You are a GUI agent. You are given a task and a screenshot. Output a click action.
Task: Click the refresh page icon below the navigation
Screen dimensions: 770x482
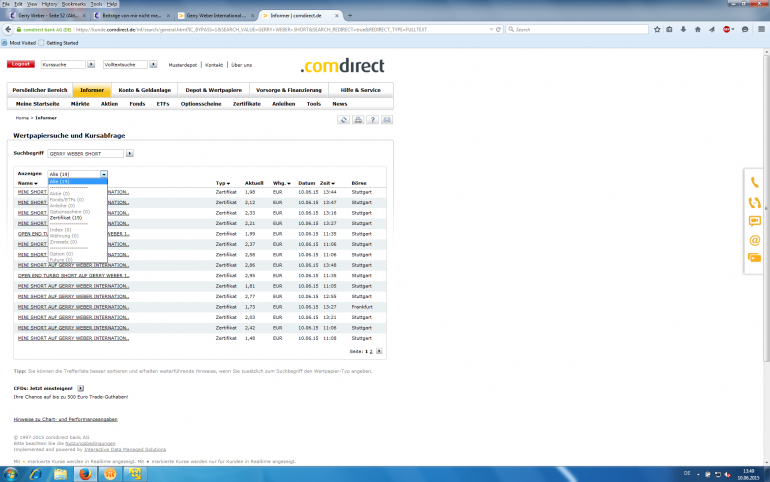pos(343,120)
